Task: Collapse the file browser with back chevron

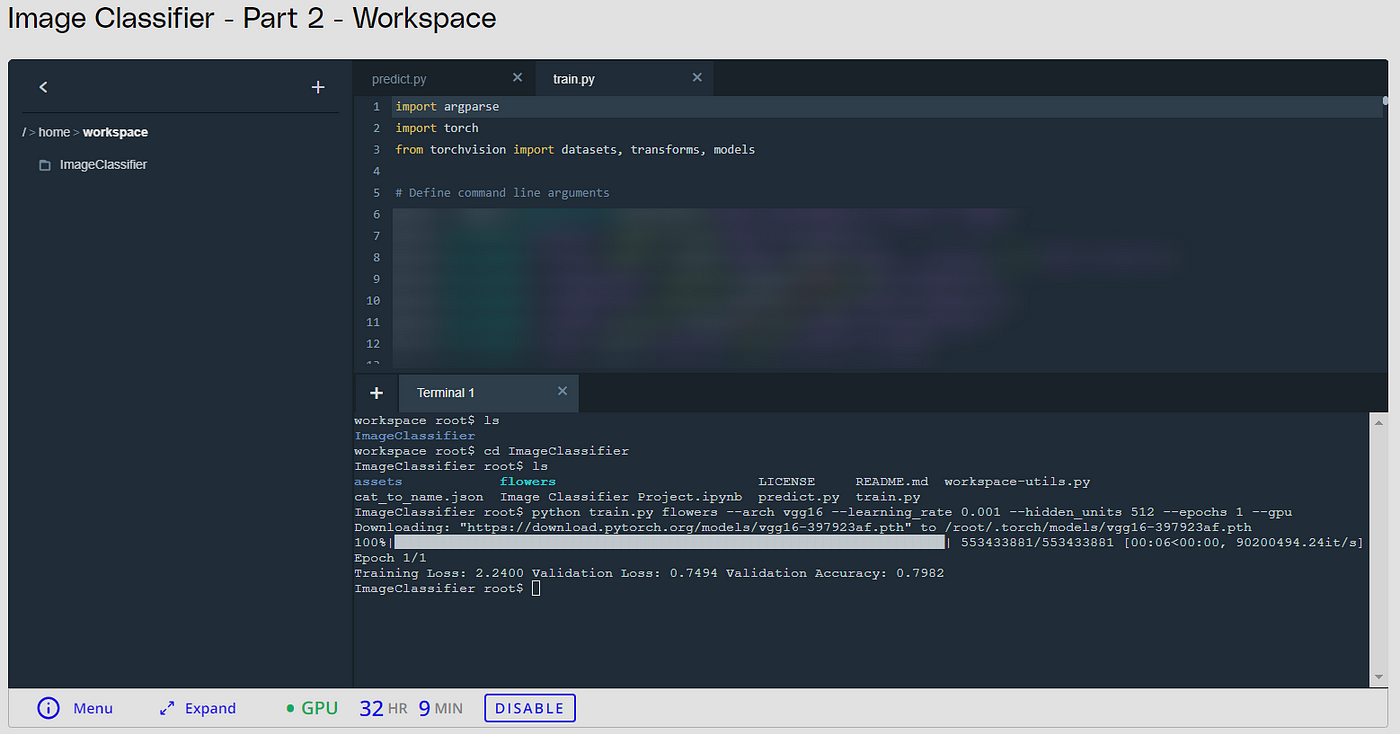Action: (x=43, y=87)
